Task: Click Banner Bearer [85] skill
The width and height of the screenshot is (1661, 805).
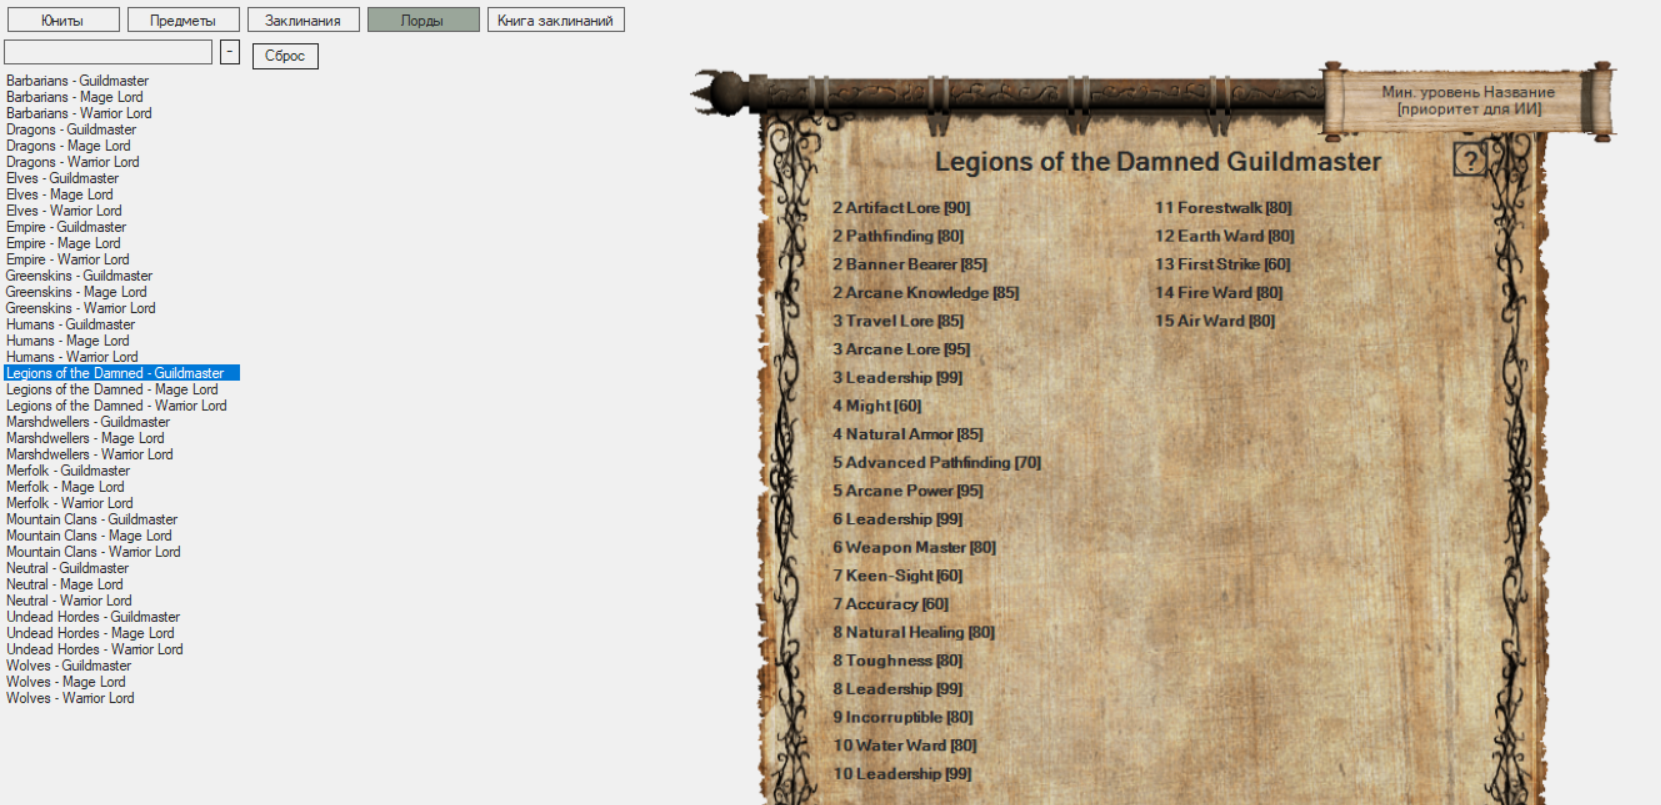Action: [910, 264]
